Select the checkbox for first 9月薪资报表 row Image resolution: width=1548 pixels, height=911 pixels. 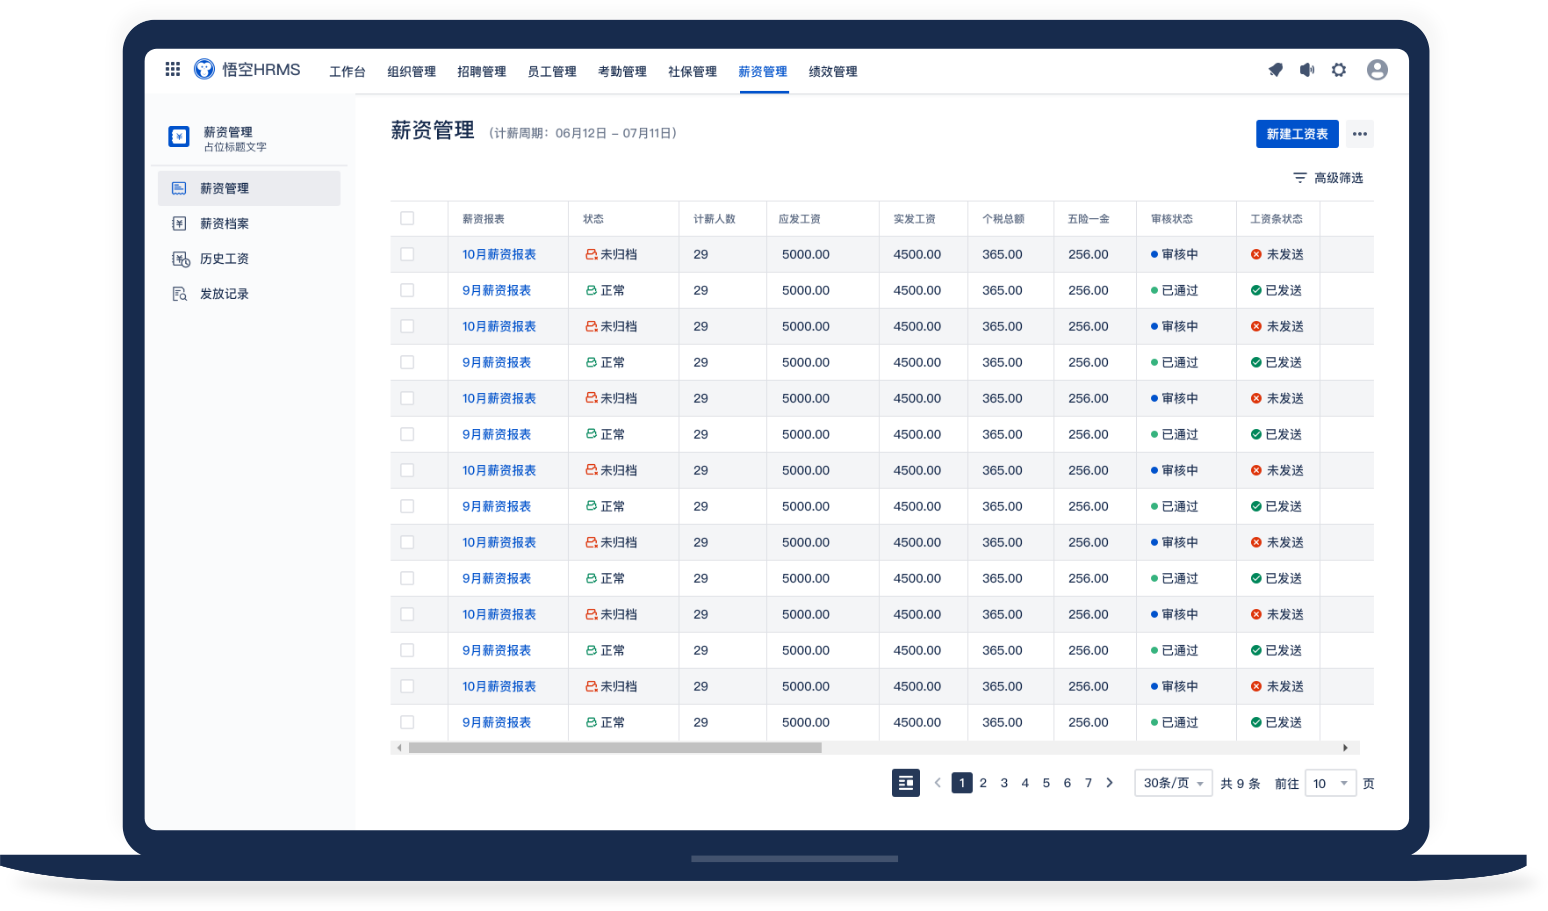(x=407, y=290)
